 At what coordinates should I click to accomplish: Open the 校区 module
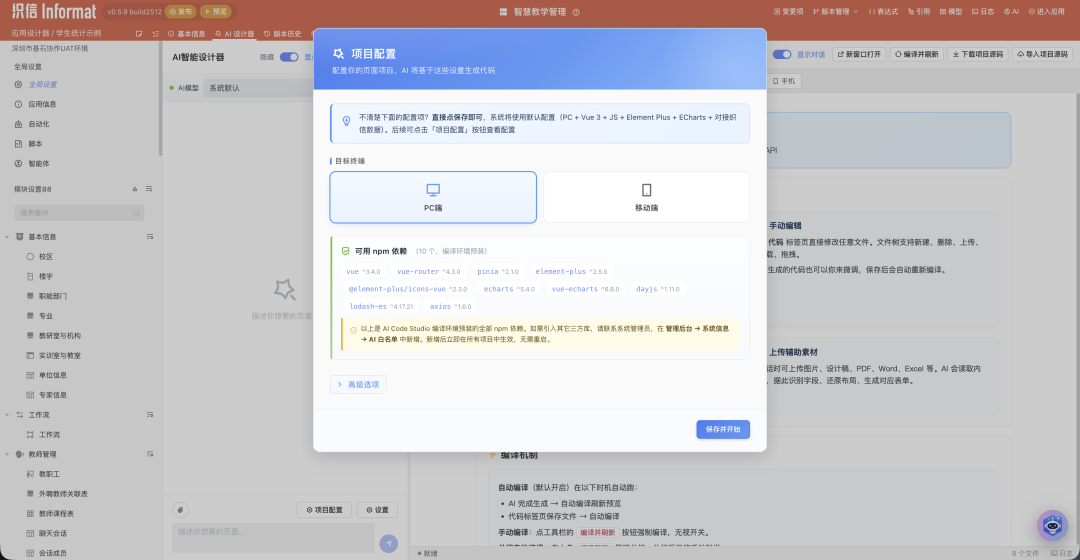[x=45, y=257]
